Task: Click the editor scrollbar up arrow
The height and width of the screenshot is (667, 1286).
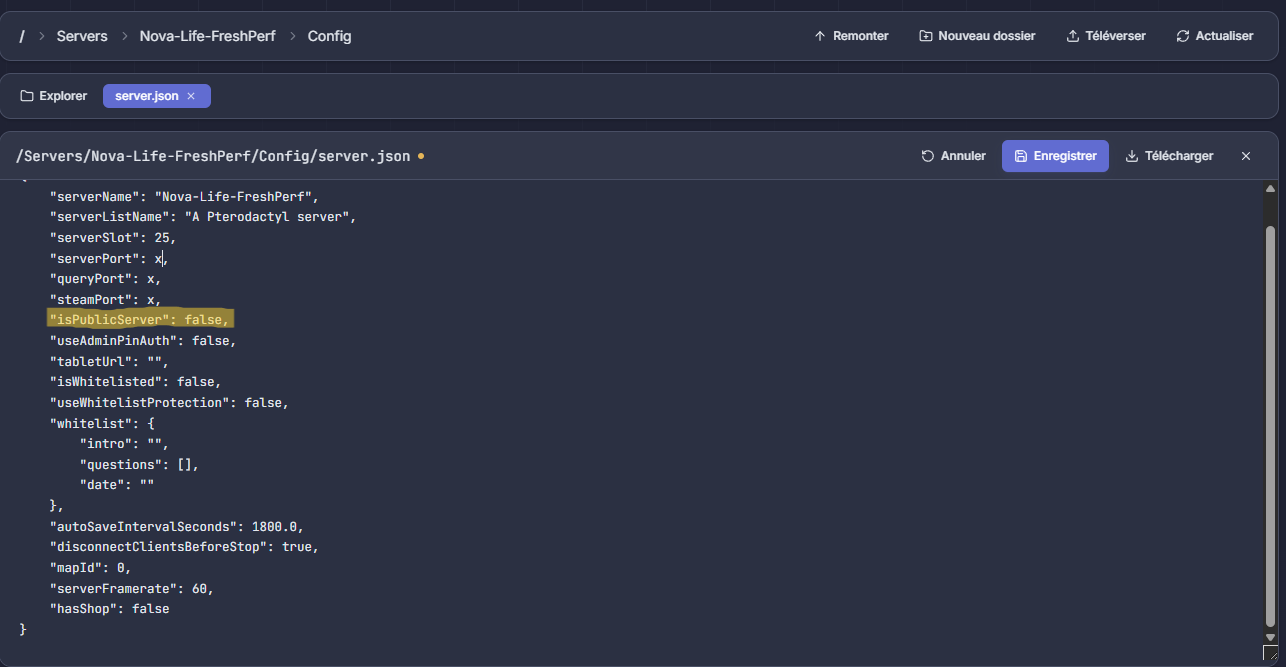Action: (1270, 188)
